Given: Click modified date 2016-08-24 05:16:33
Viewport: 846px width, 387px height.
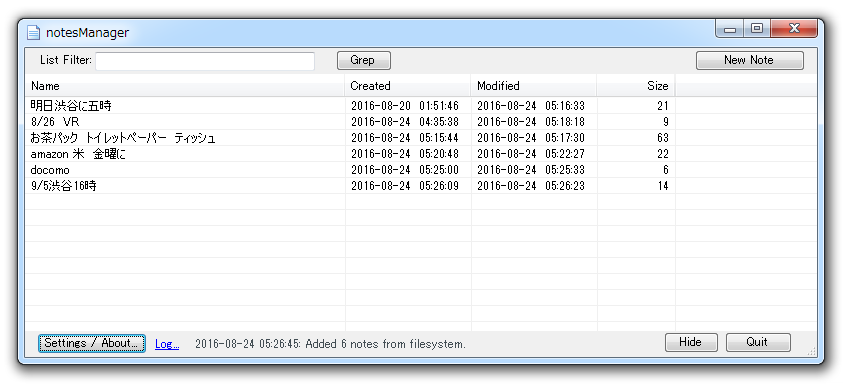Looking at the screenshot, I should [x=531, y=106].
